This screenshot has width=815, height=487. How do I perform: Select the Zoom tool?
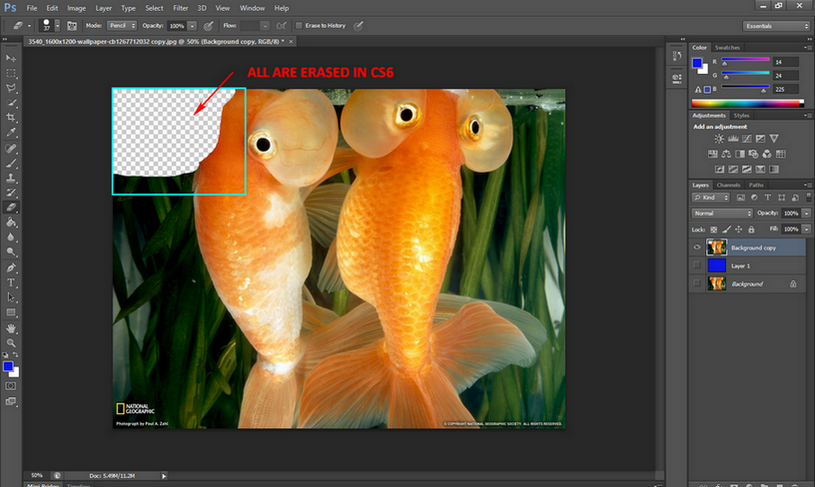click(x=11, y=343)
